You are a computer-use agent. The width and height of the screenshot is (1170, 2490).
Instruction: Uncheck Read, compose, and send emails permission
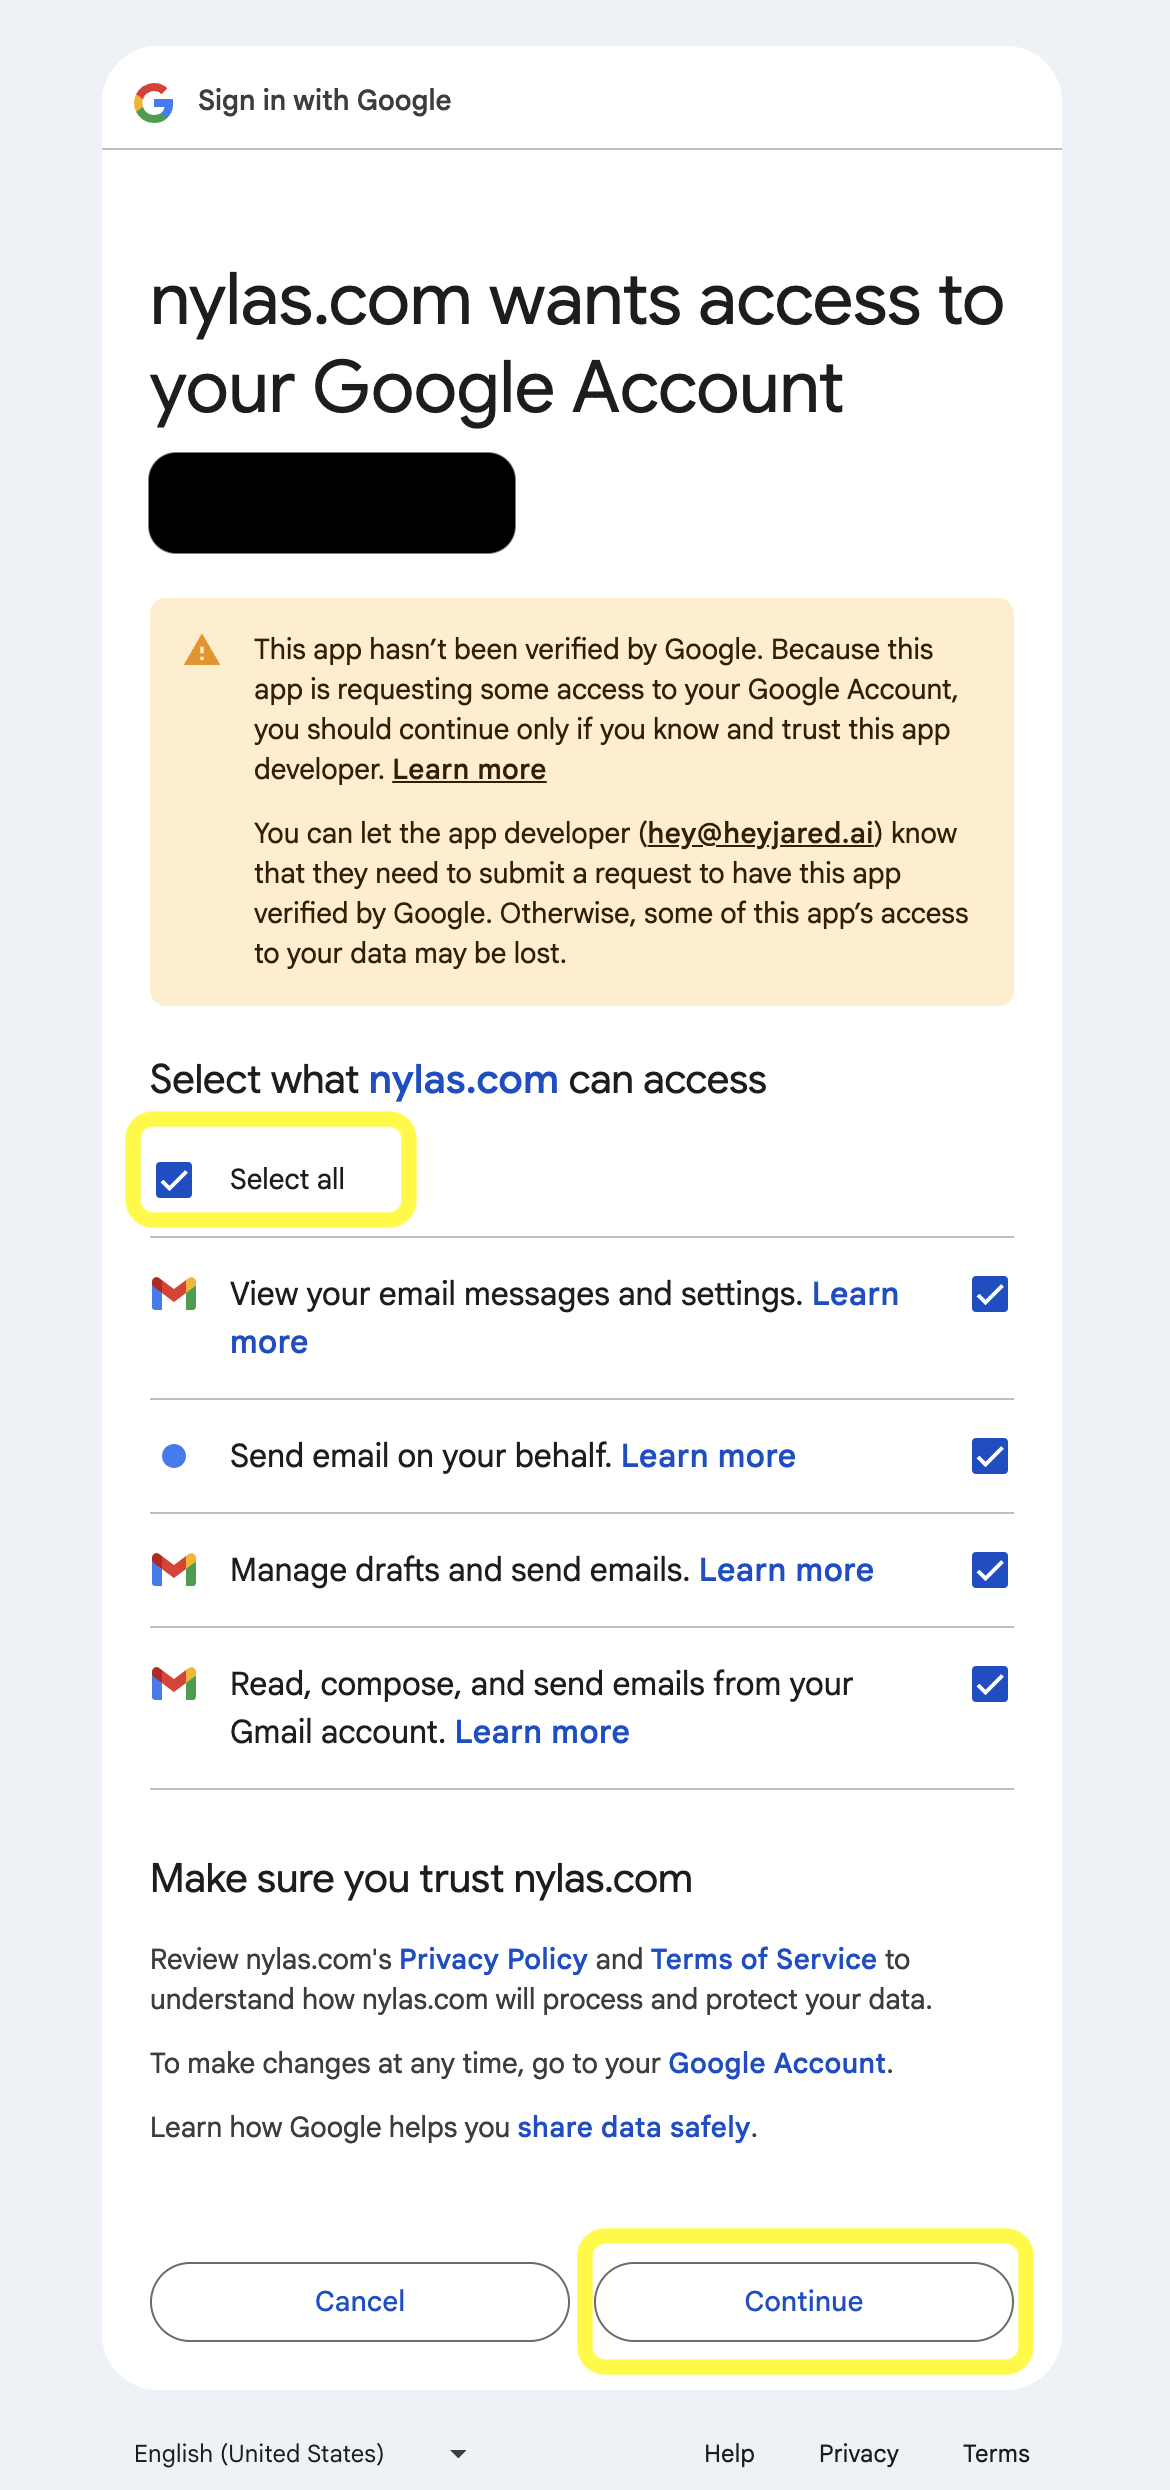coord(989,1684)
